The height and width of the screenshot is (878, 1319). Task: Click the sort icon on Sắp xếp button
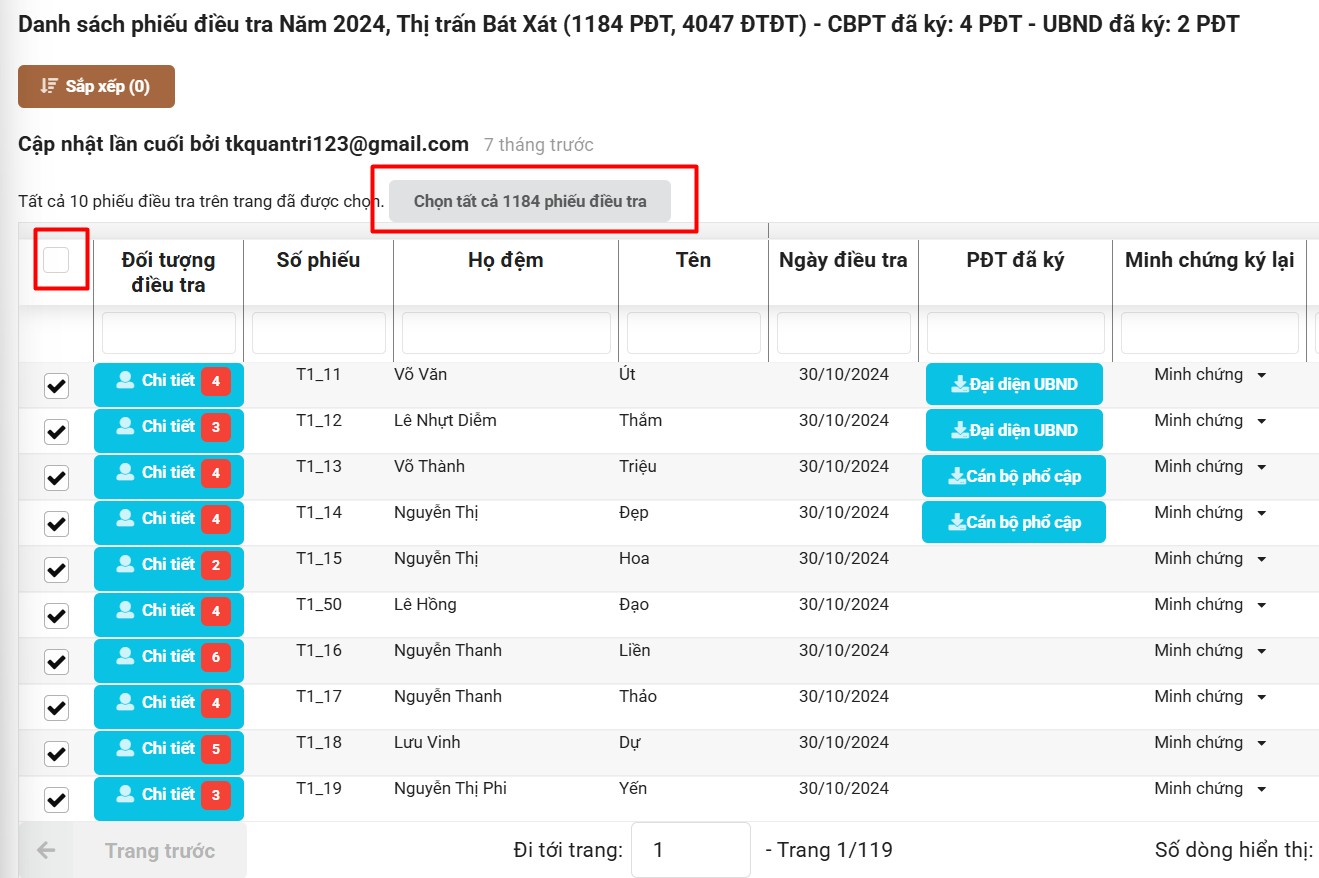[x=49, y=86]
